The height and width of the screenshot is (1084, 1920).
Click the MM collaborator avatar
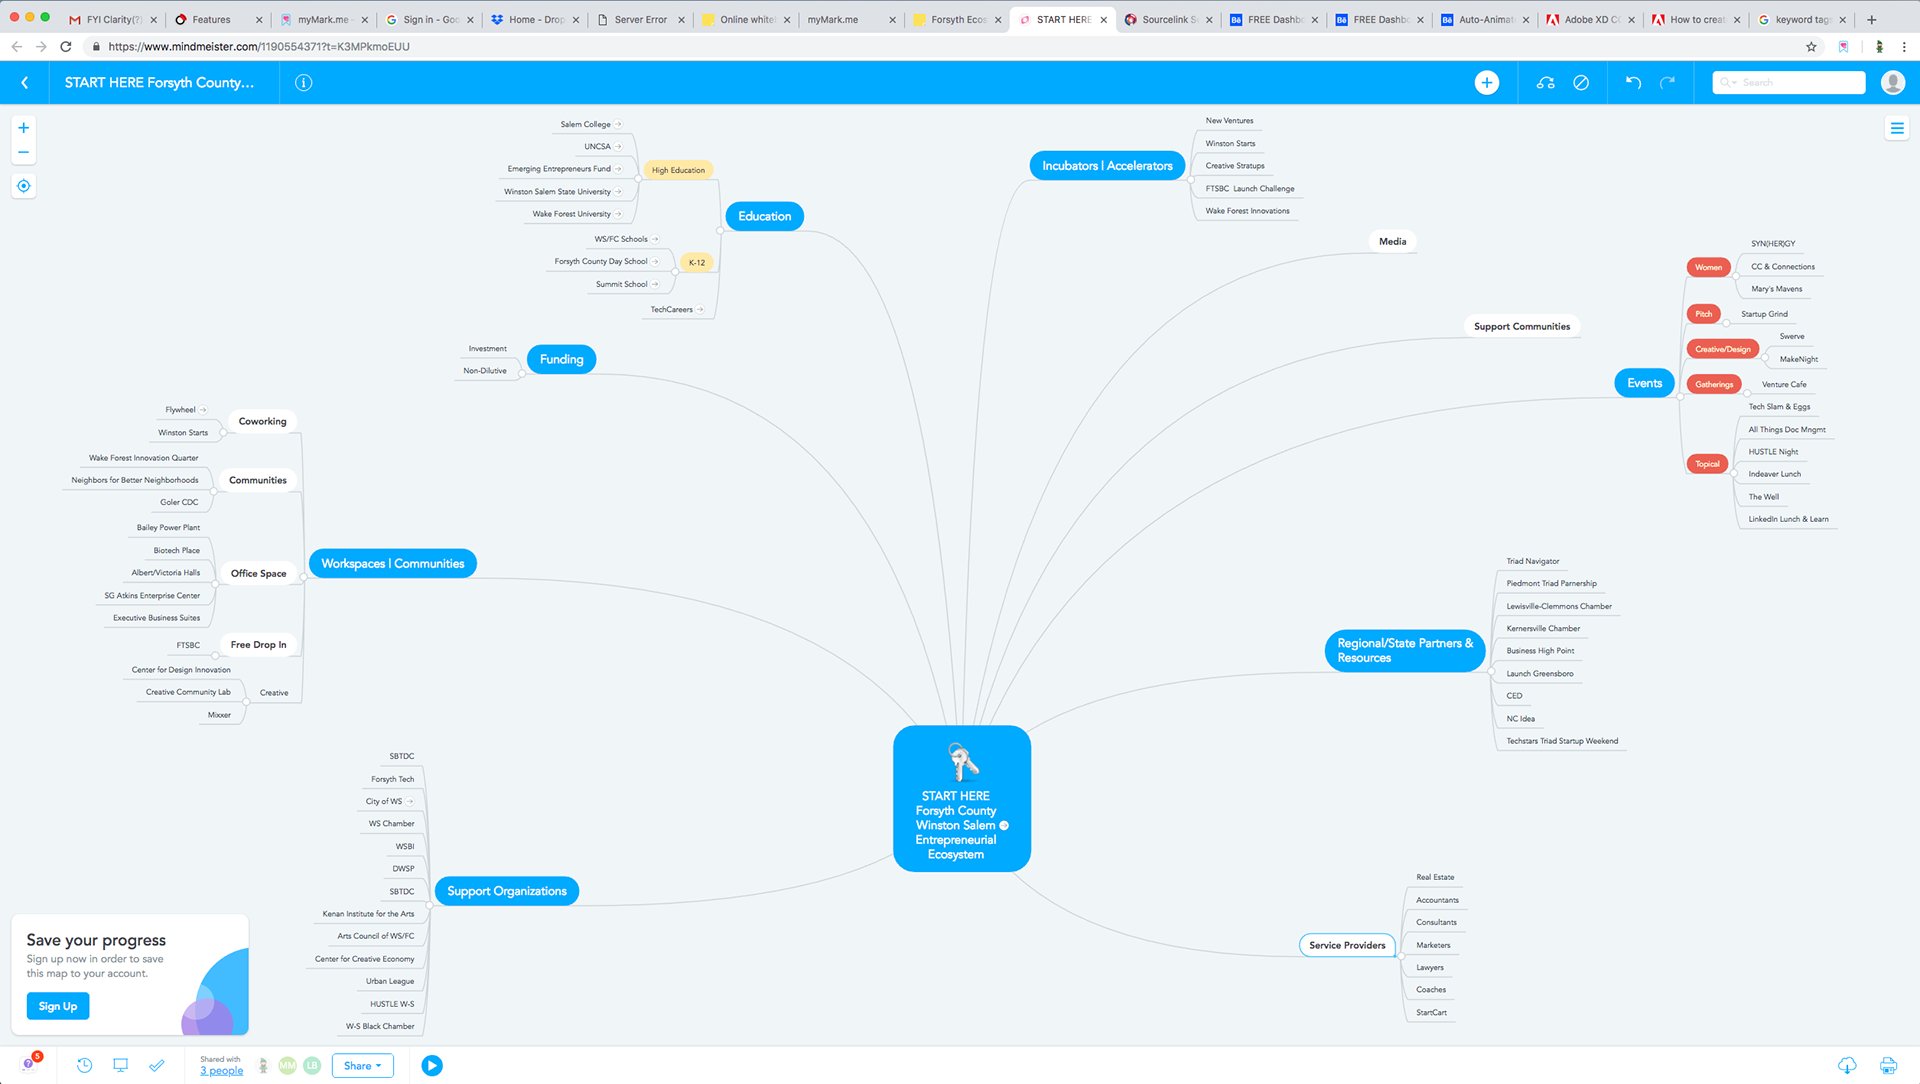coord(288,1066)
